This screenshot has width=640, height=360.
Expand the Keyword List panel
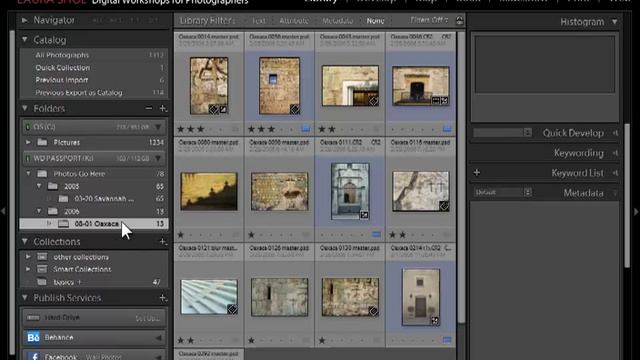coord(615,173)
